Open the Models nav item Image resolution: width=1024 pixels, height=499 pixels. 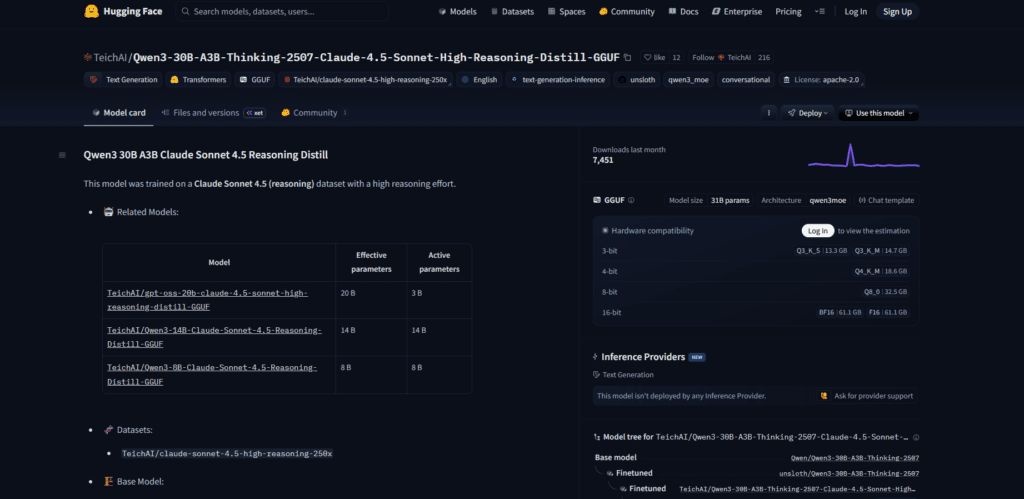point(458,11)
